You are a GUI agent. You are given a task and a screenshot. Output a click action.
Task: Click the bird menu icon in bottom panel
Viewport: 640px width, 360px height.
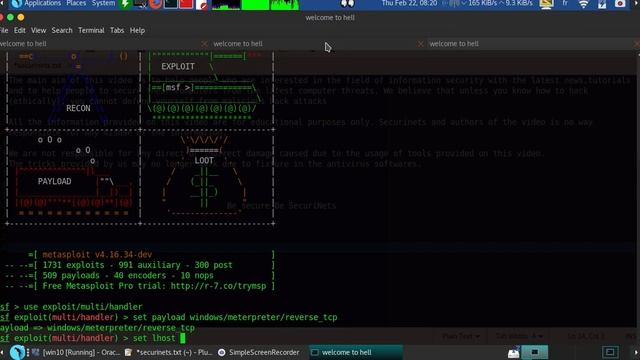coord(17,352)
